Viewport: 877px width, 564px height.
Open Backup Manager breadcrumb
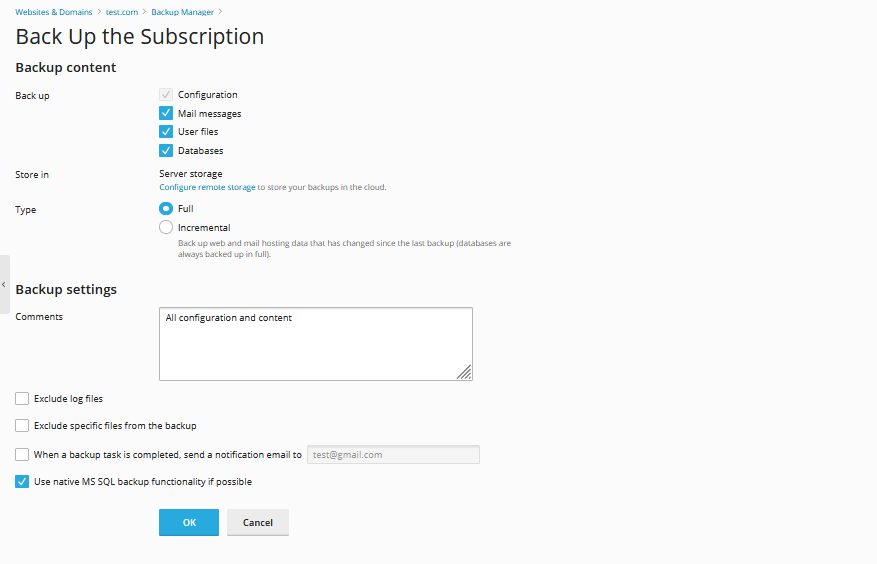click(x=182, y=12)
